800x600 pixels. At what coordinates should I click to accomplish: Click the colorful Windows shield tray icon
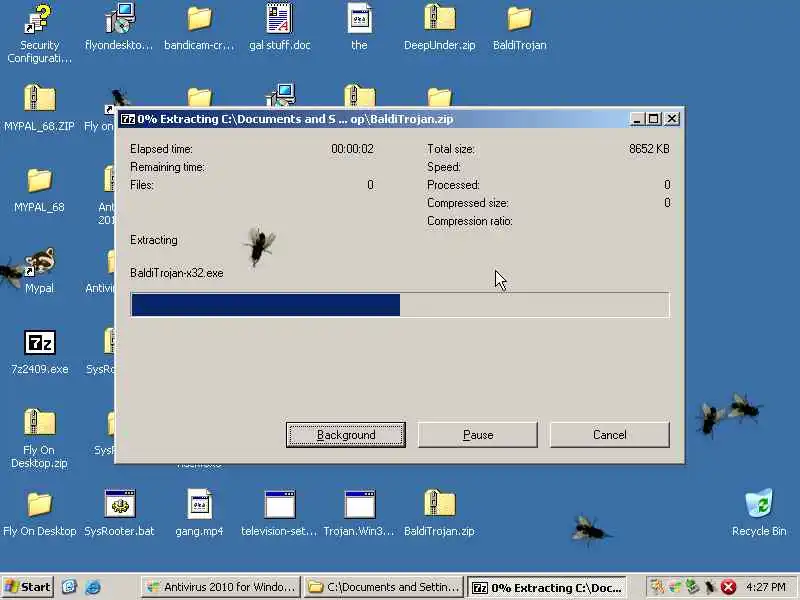674,587
